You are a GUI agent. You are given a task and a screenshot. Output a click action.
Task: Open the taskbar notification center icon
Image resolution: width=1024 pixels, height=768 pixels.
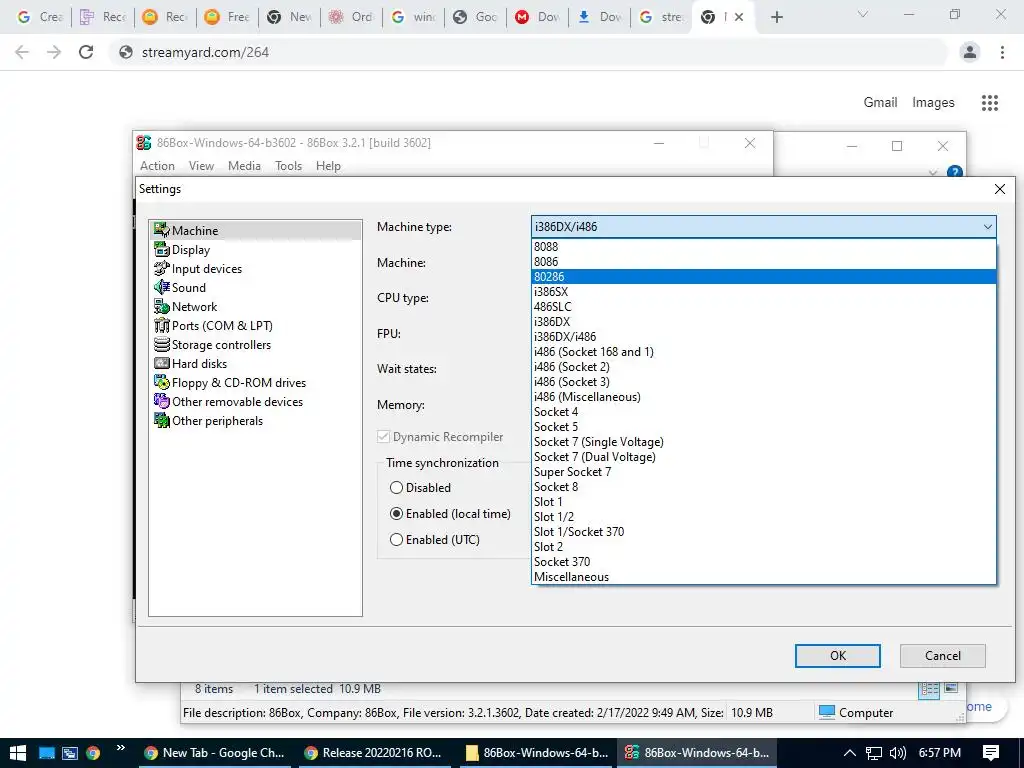(x=991, y=753)
